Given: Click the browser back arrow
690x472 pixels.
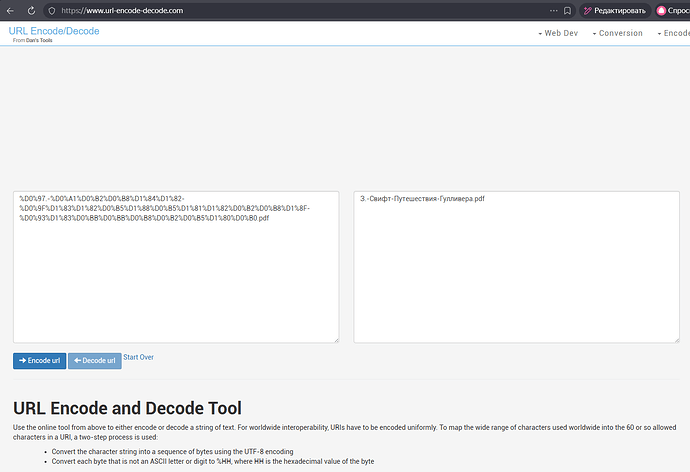Looking at the screenshot, I should tap(11, 10).
